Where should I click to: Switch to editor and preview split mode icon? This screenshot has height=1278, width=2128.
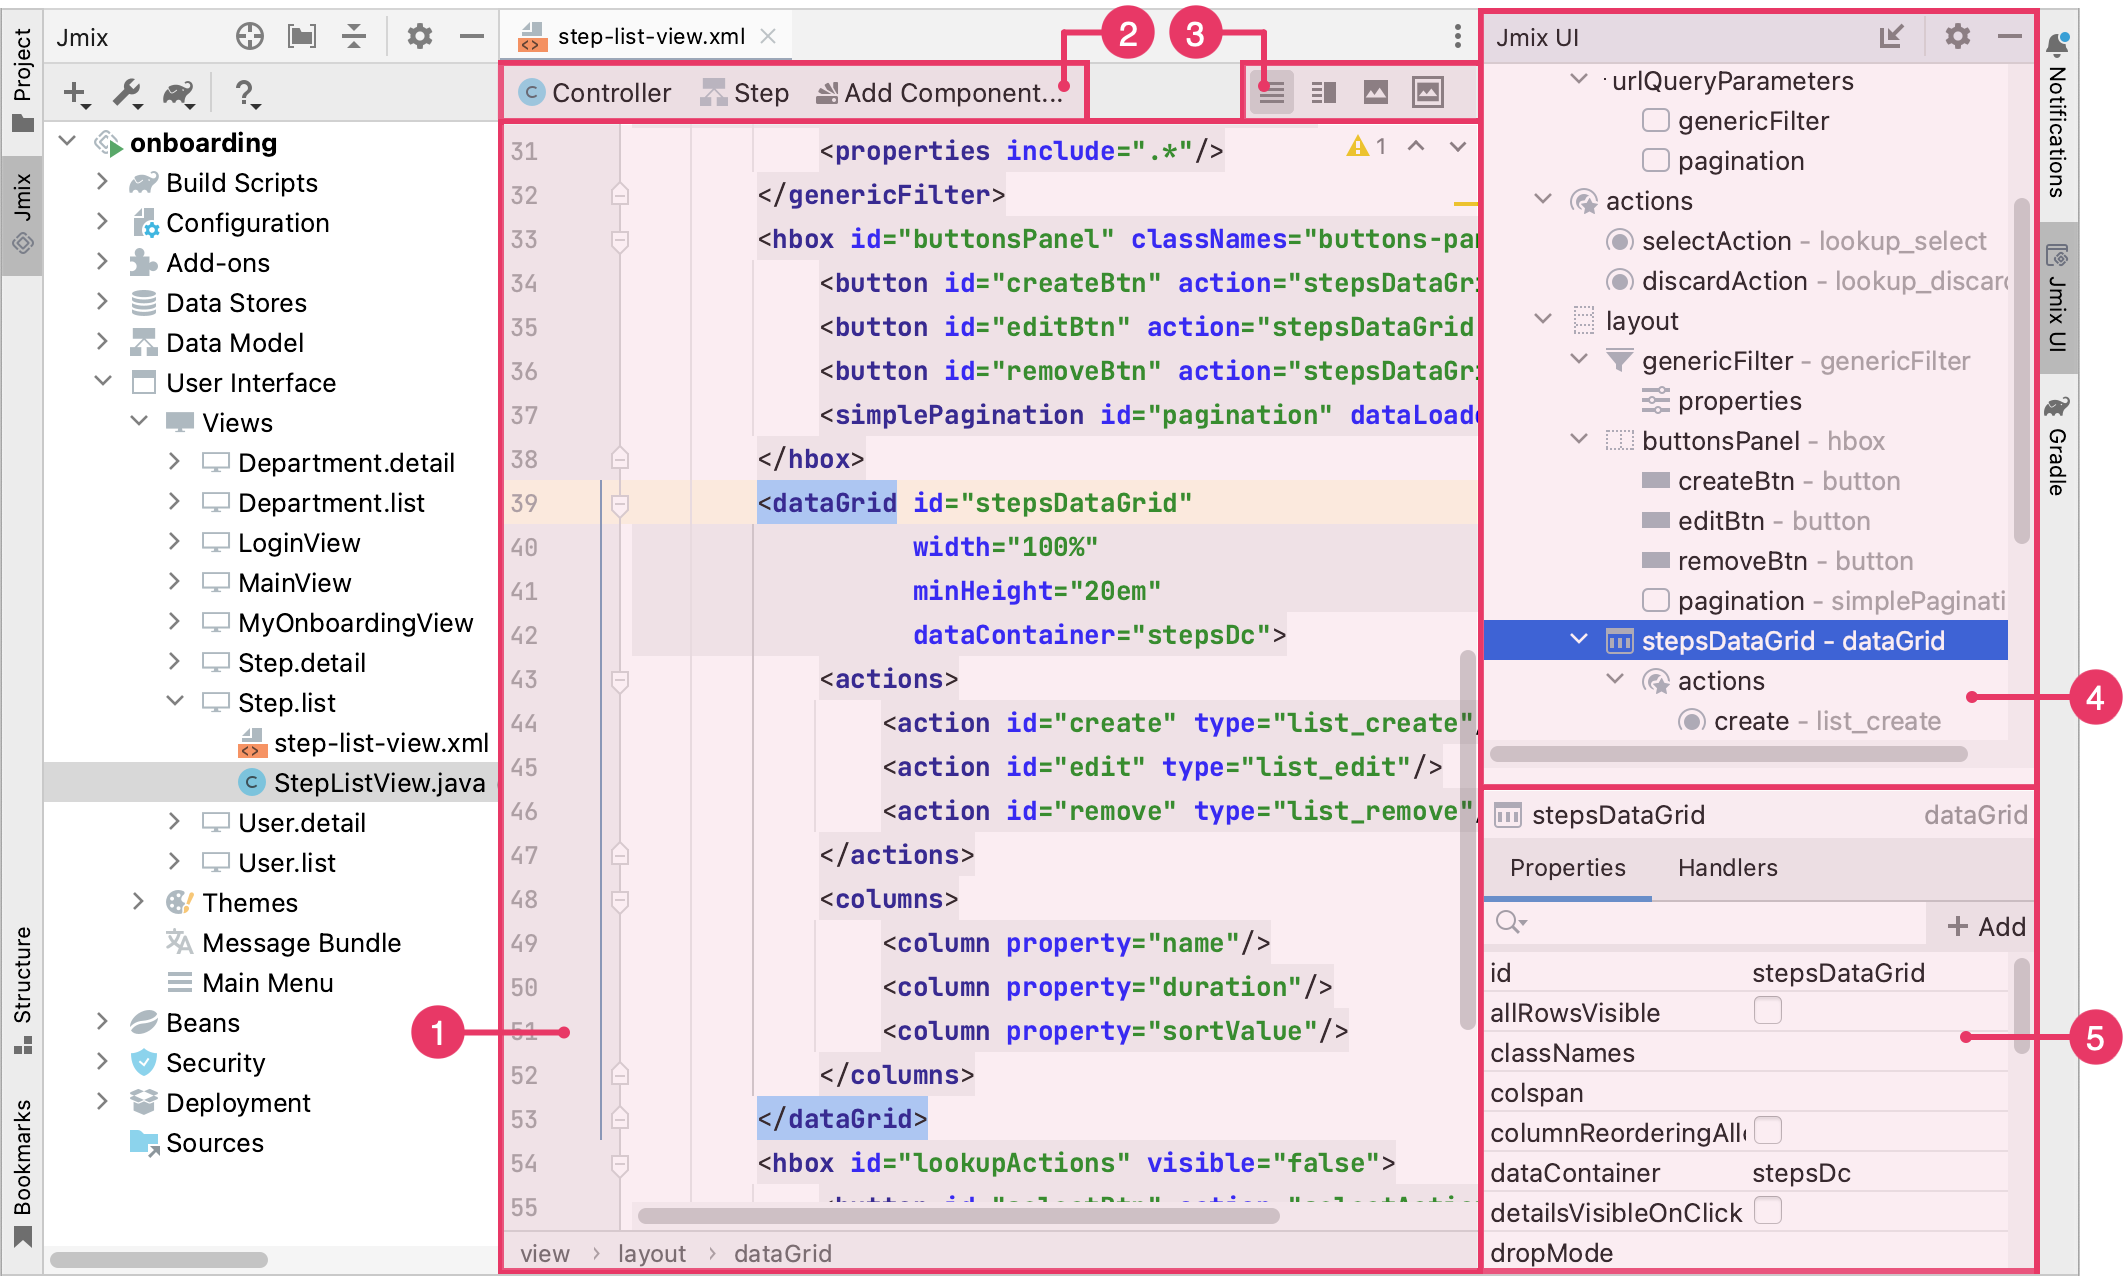1323,93
